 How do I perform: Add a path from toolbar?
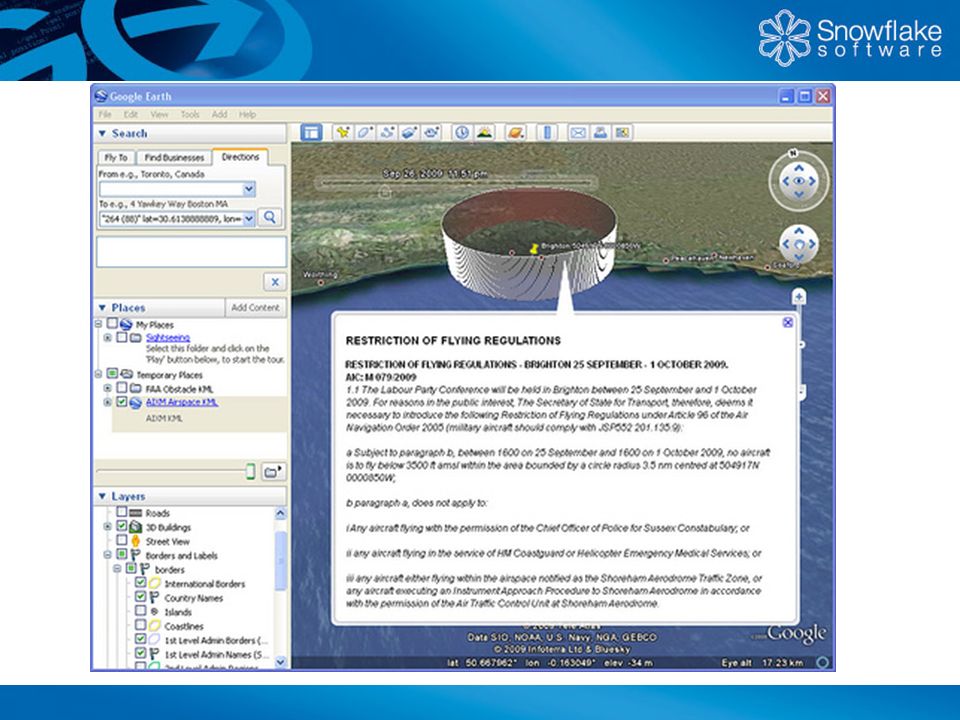(x=387, y=132)
